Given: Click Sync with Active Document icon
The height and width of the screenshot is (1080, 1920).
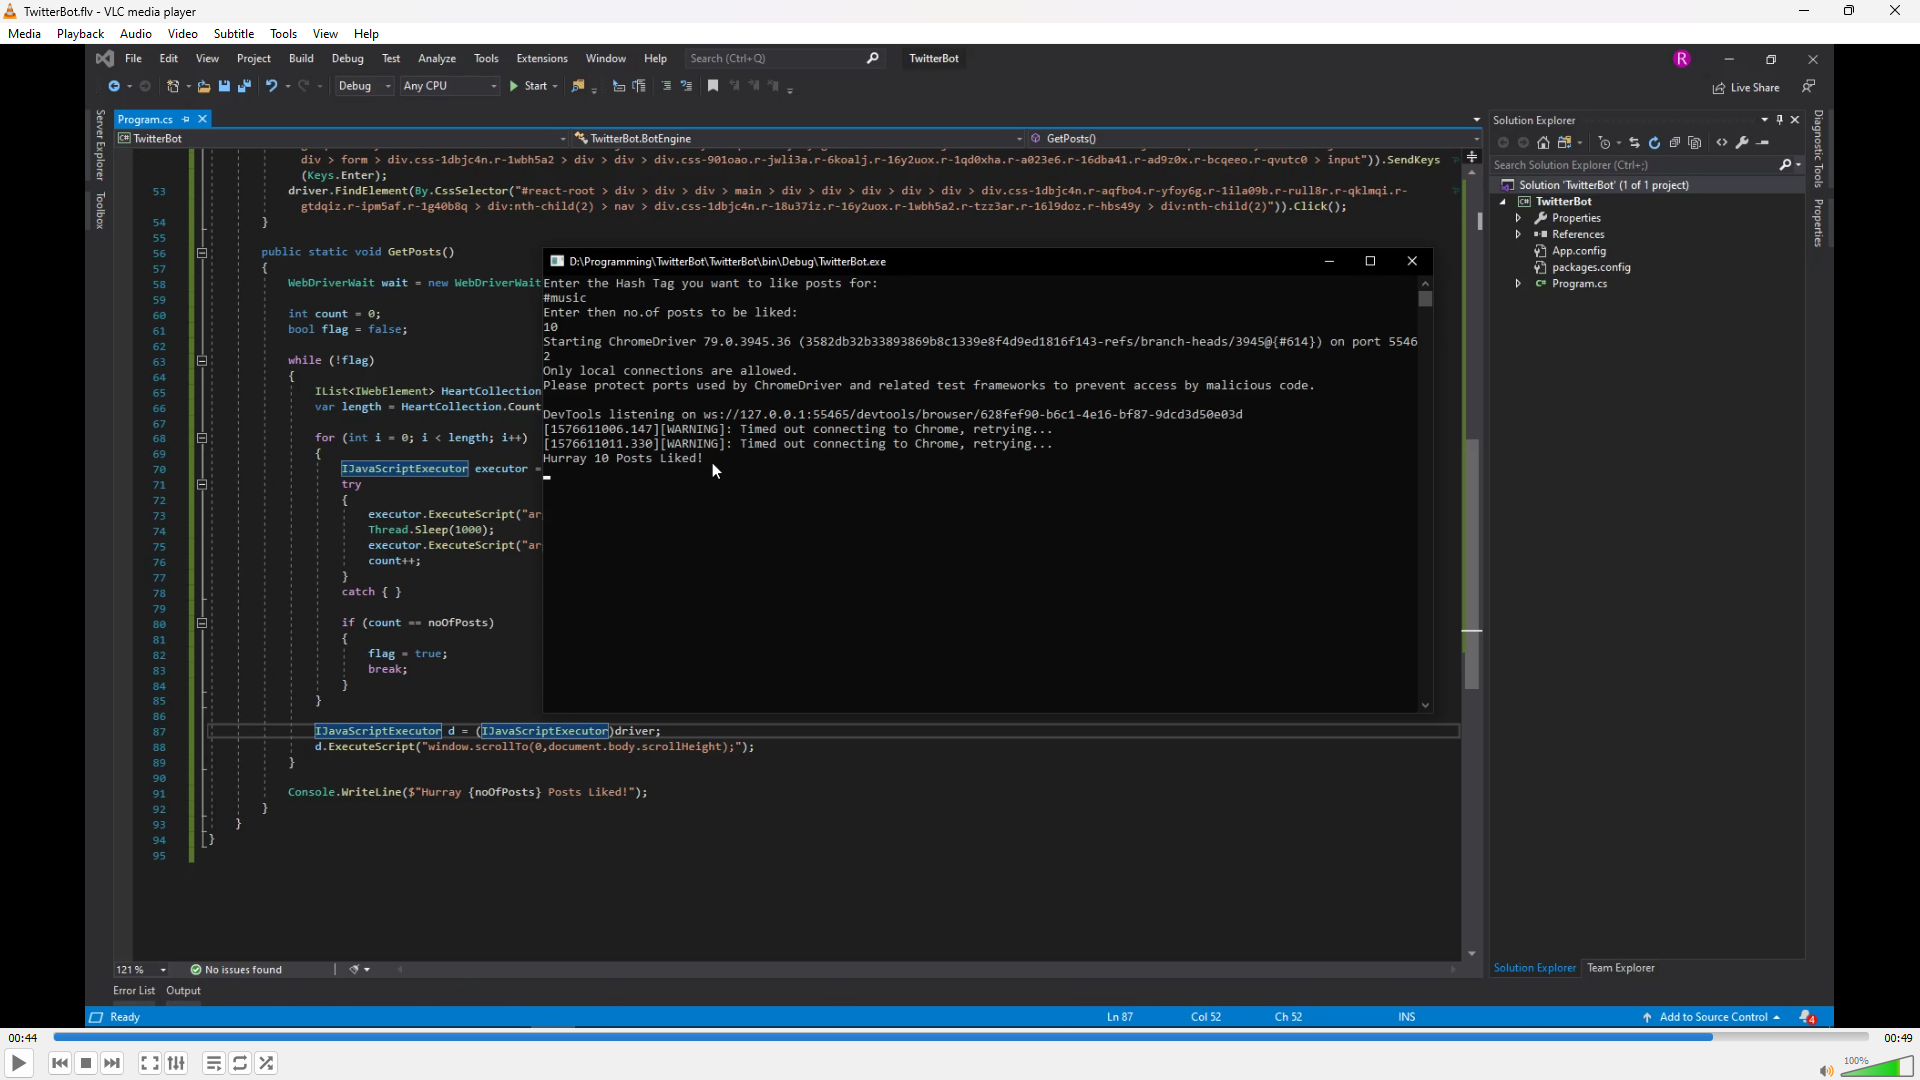Looking at the screenshot, I should (1634, 143).
